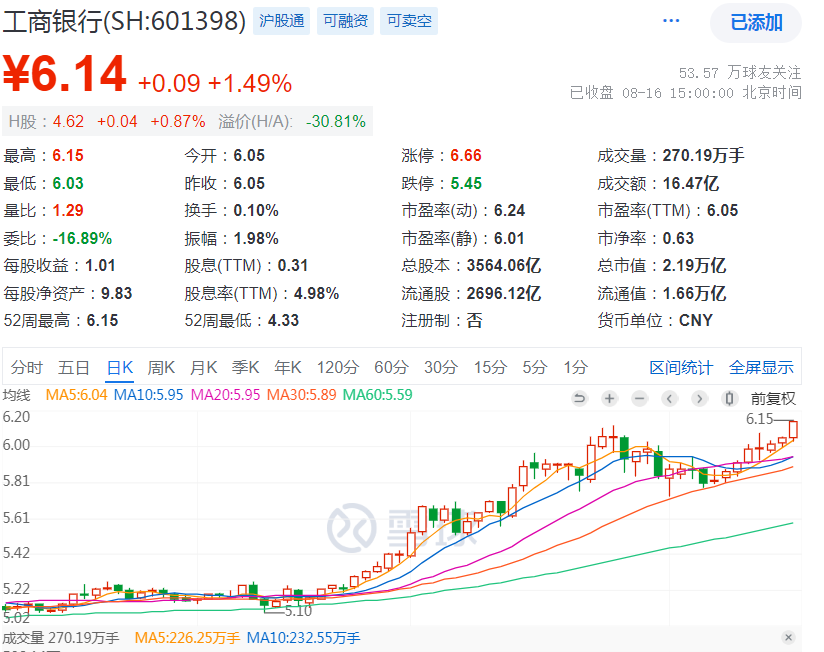824x652 pixels.
Task: Move chart right with the right chevron
Action: [x=699, y=399]
